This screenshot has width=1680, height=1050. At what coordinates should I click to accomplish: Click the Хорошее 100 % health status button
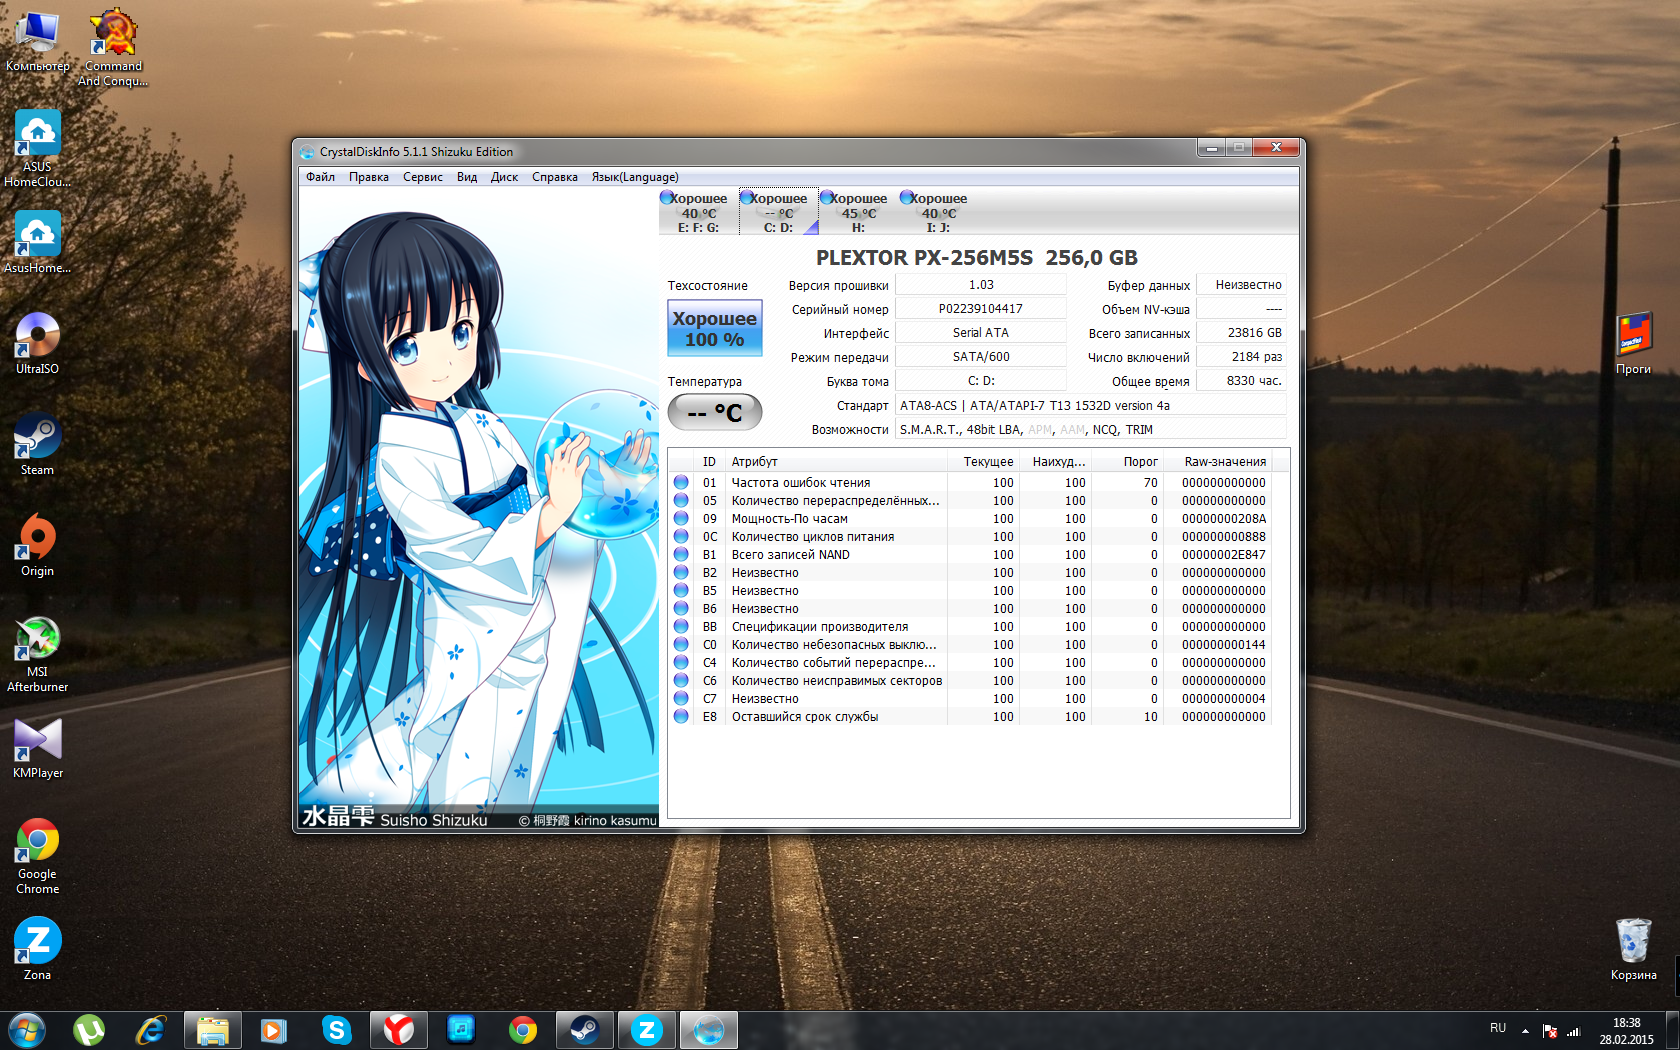coord(715,329)
